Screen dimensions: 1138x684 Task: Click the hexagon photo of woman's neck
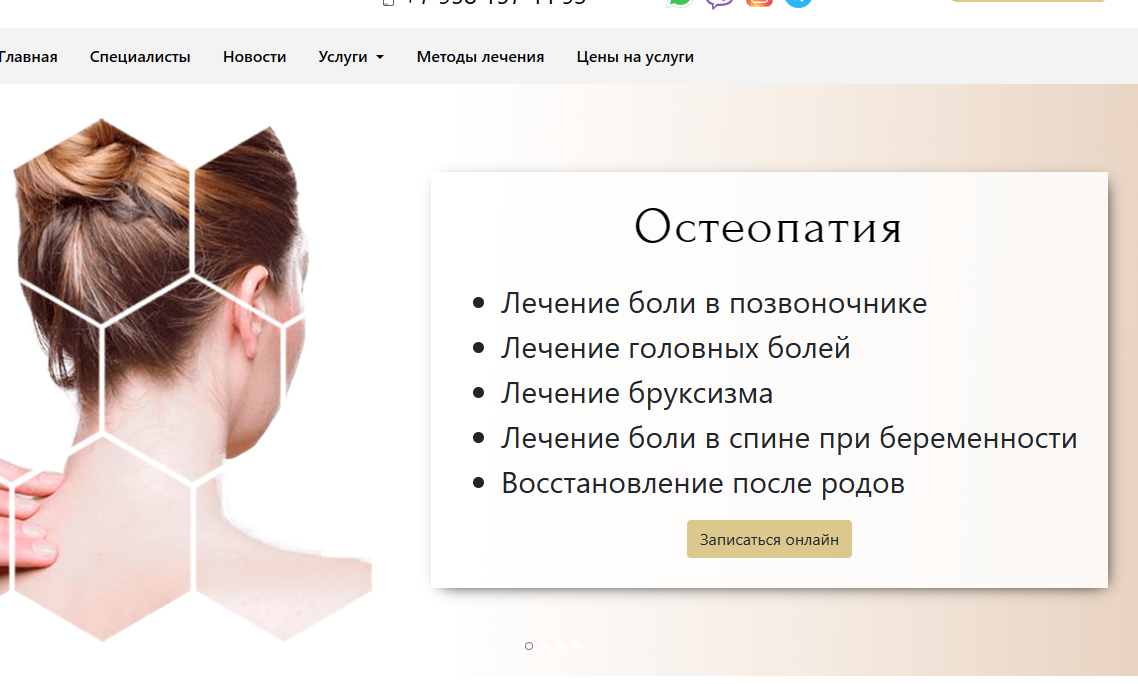(186, 380)
